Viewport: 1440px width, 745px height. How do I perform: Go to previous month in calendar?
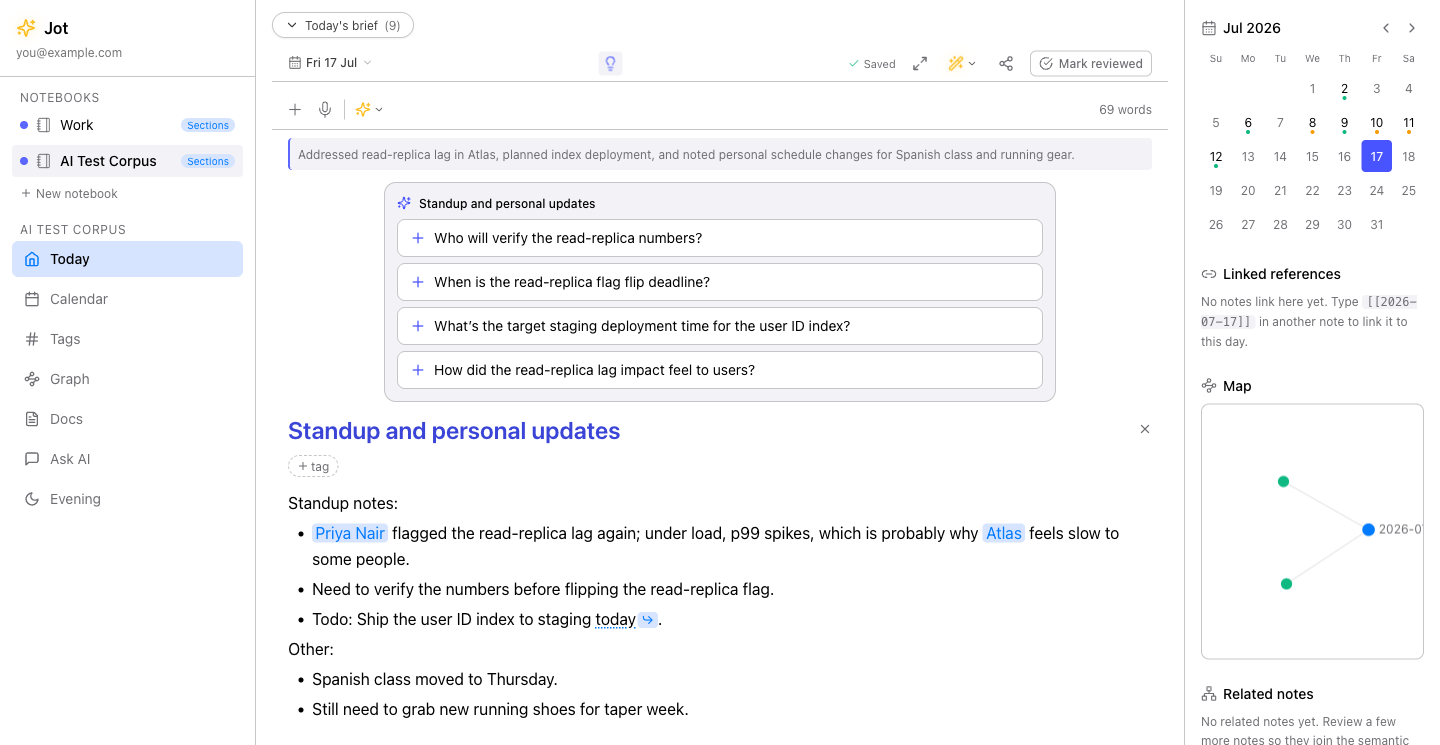pyautogui.click(x=1386, y=28)
